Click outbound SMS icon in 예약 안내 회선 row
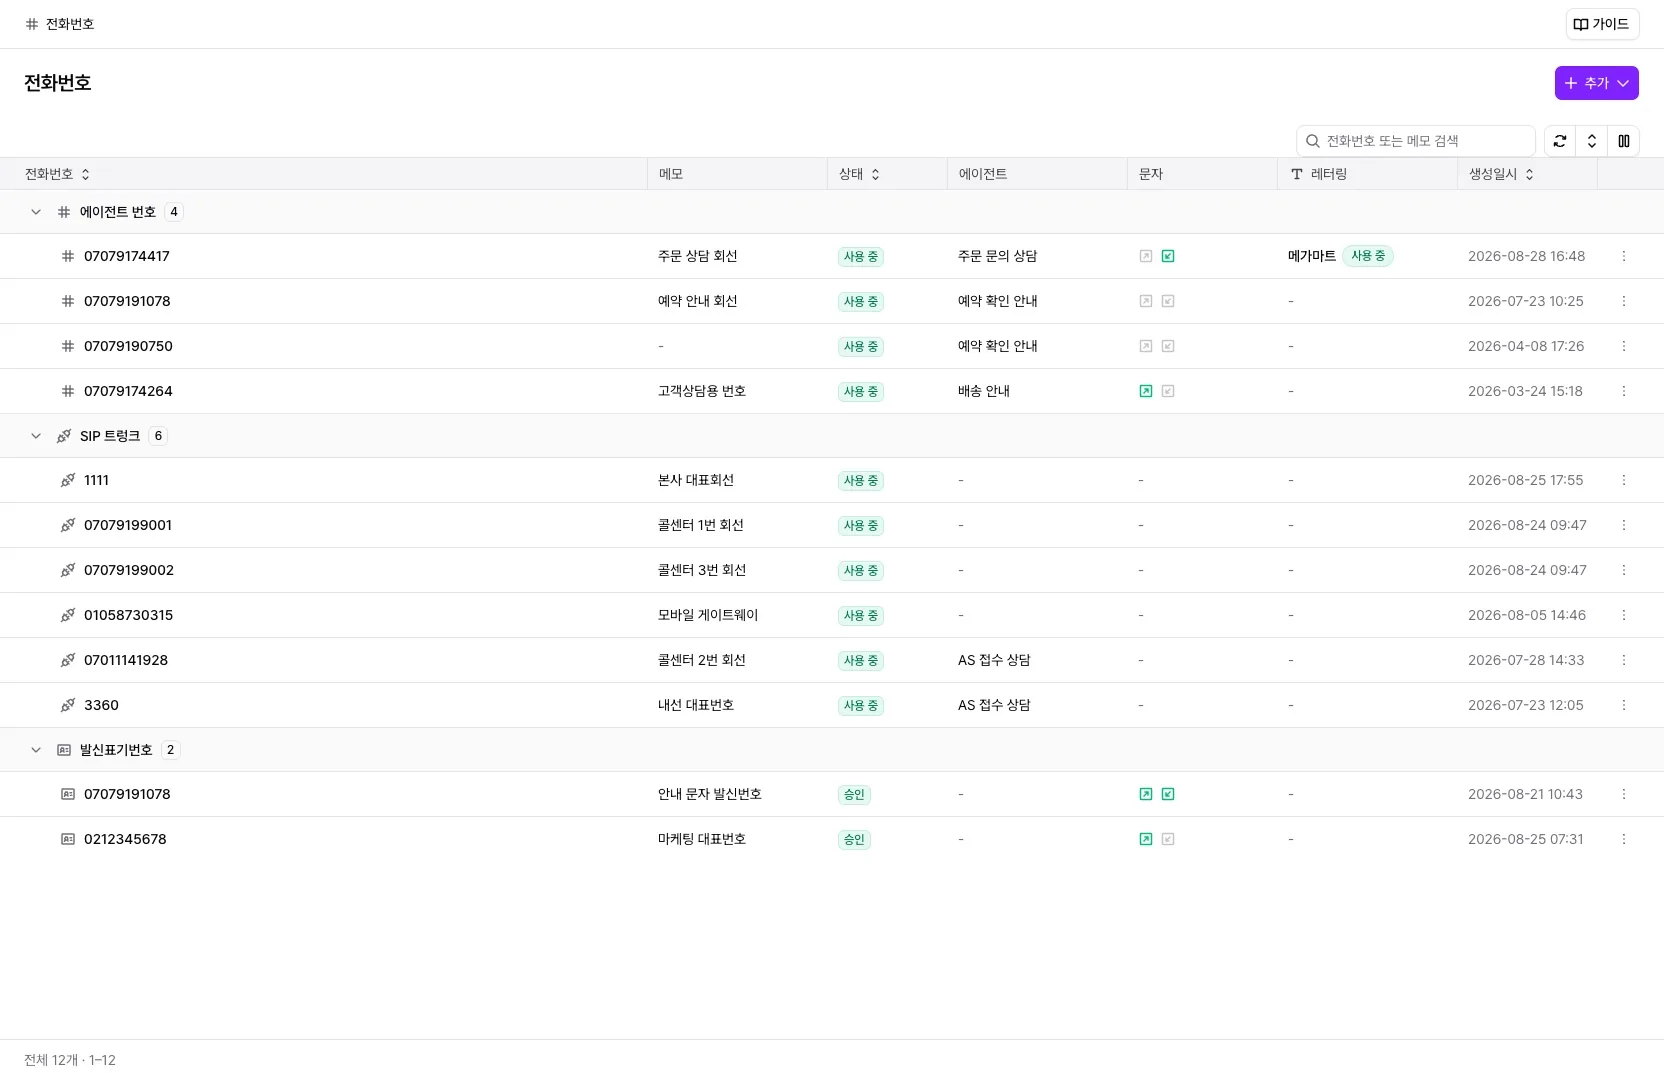1664x1080 pixels. point(1146,301)
